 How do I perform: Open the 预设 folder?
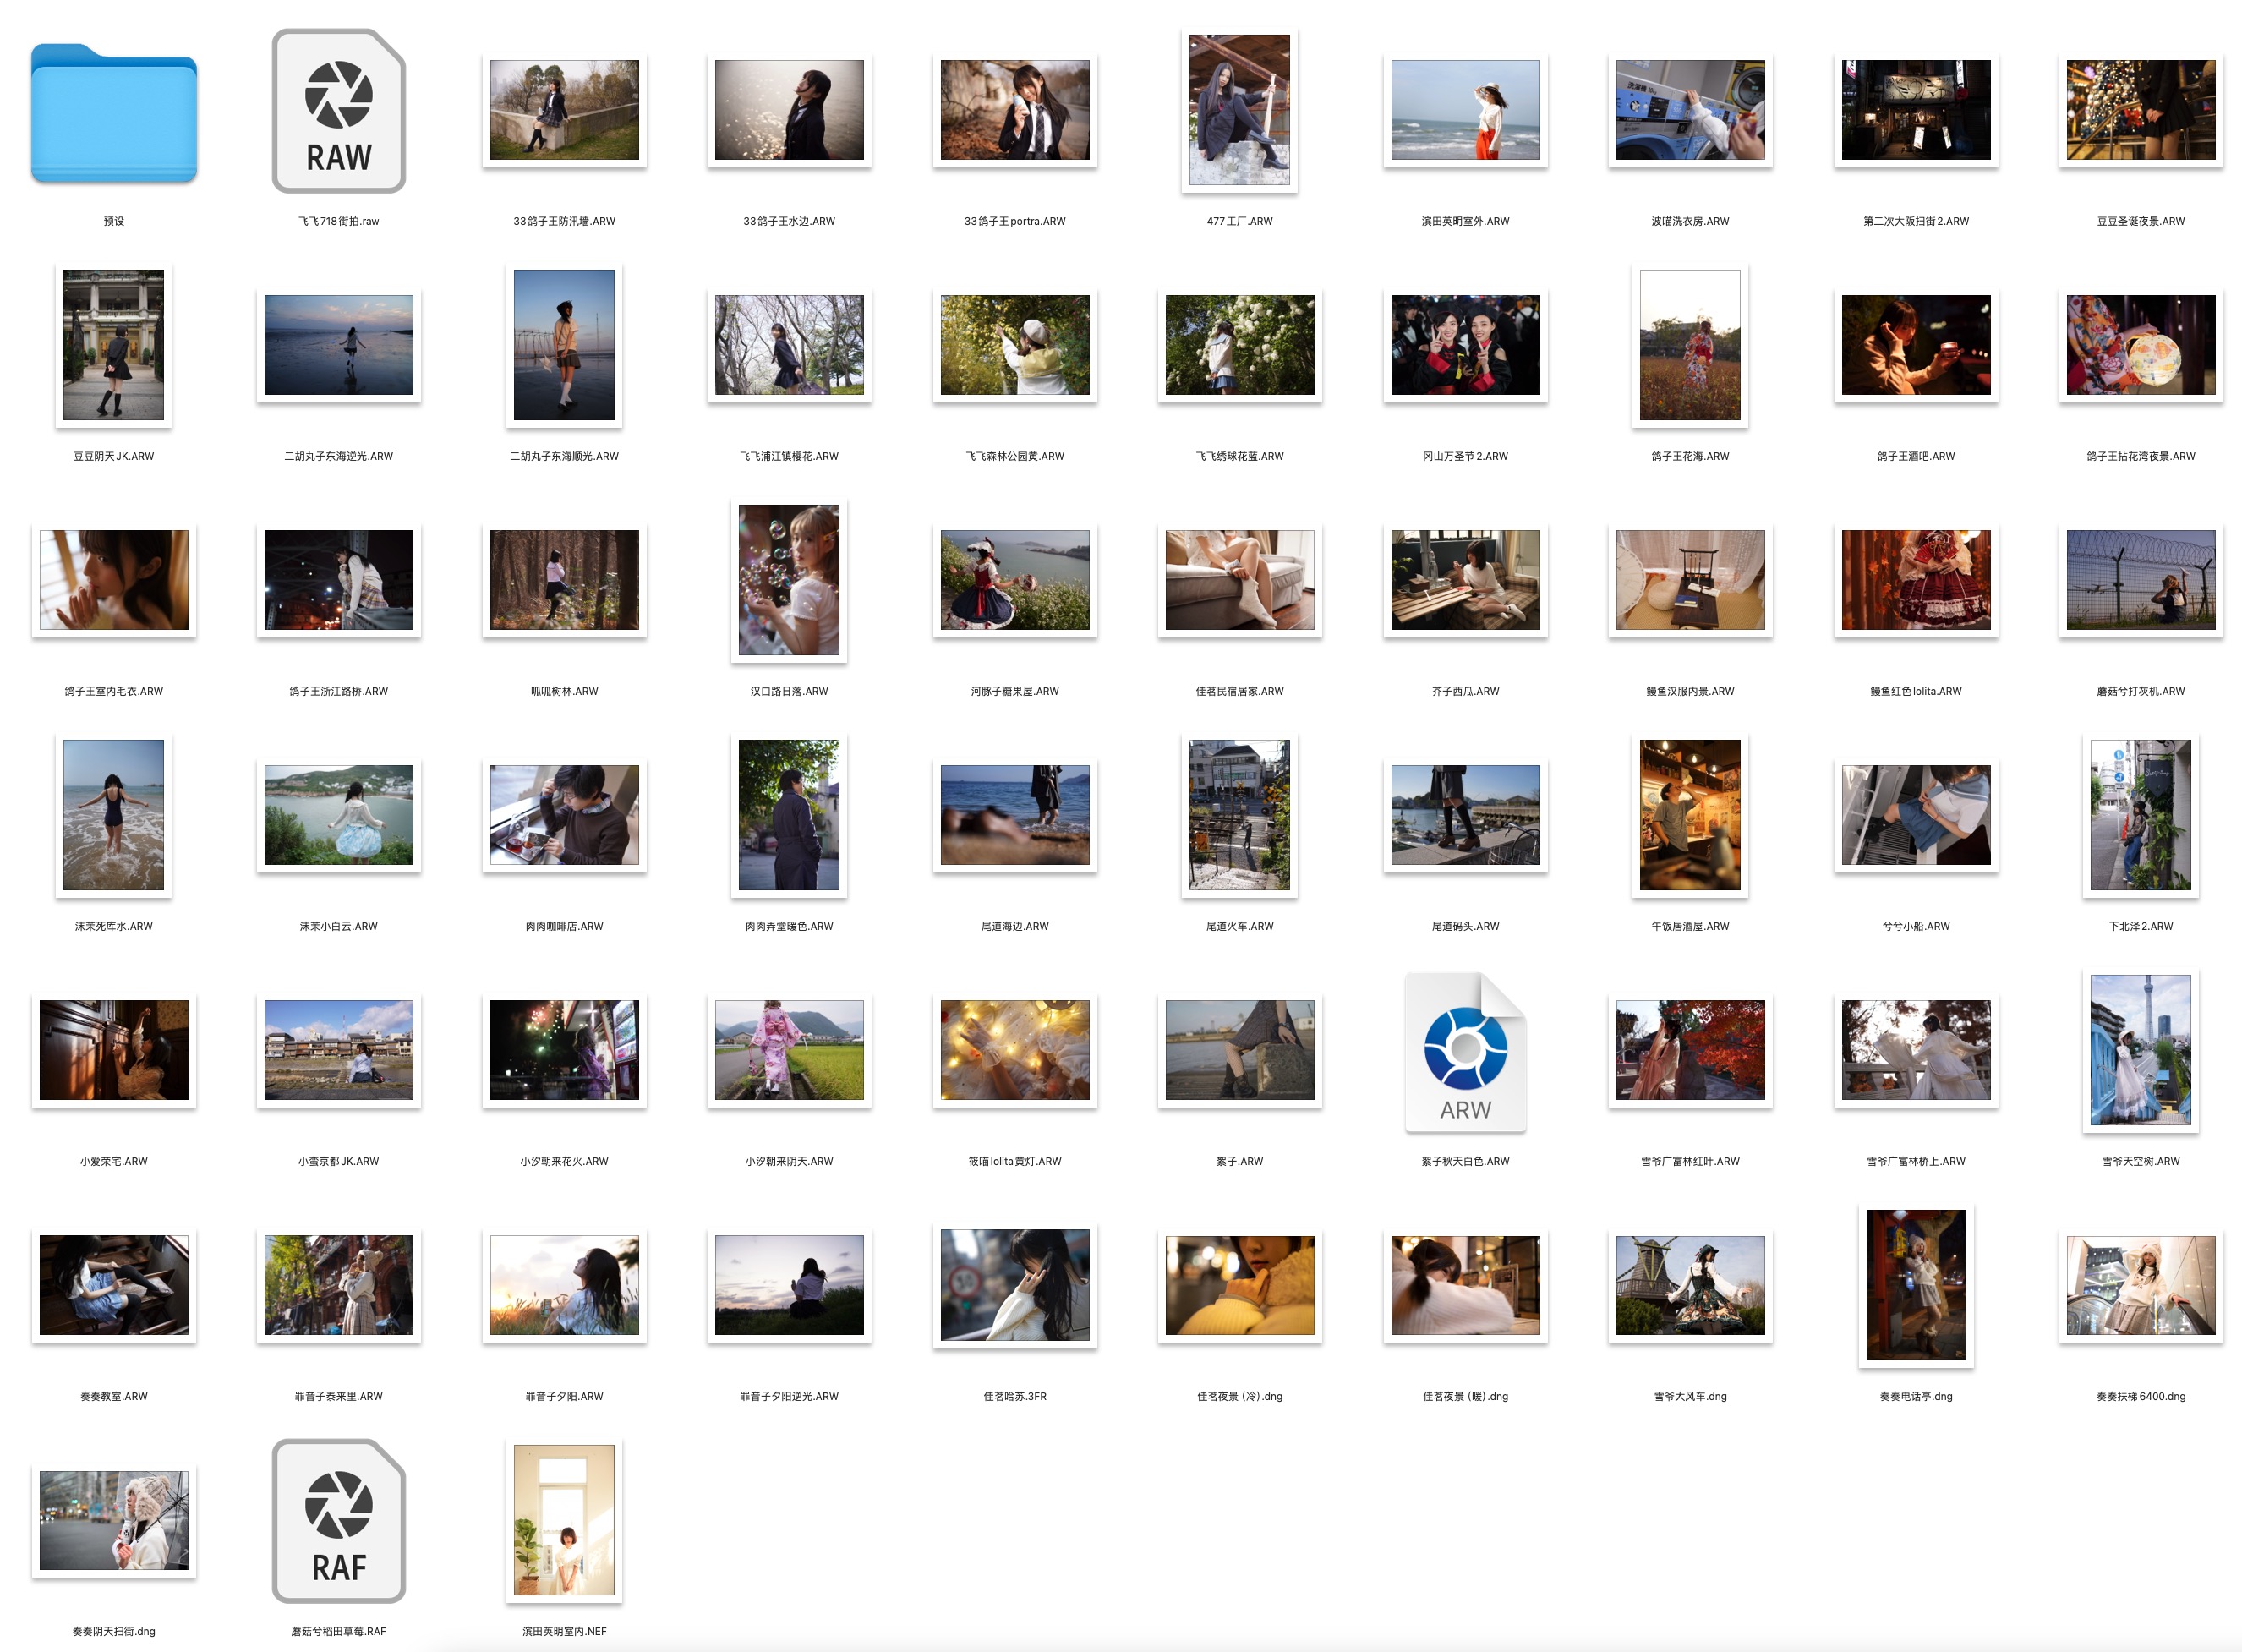click(x=113, y=112)
